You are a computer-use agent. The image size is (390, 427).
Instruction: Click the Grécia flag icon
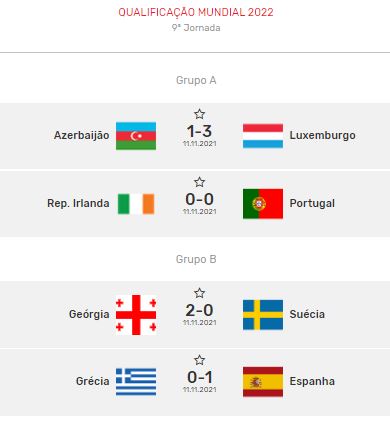pyautogui.click(x=136, y=382)
